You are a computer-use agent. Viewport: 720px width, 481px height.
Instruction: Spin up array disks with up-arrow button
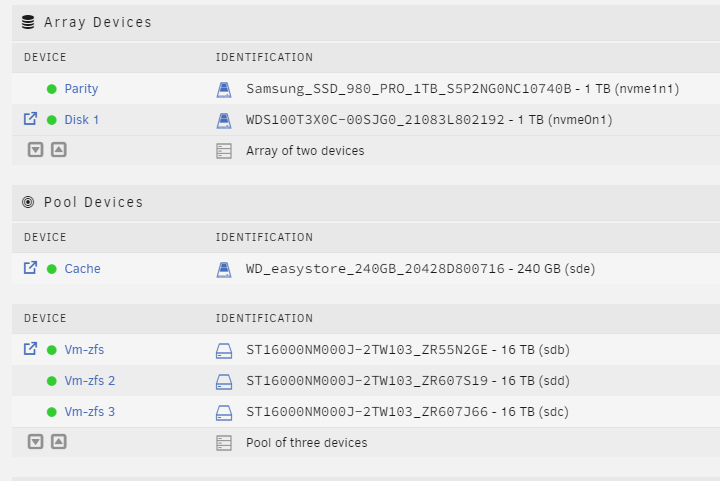(59, 150)
